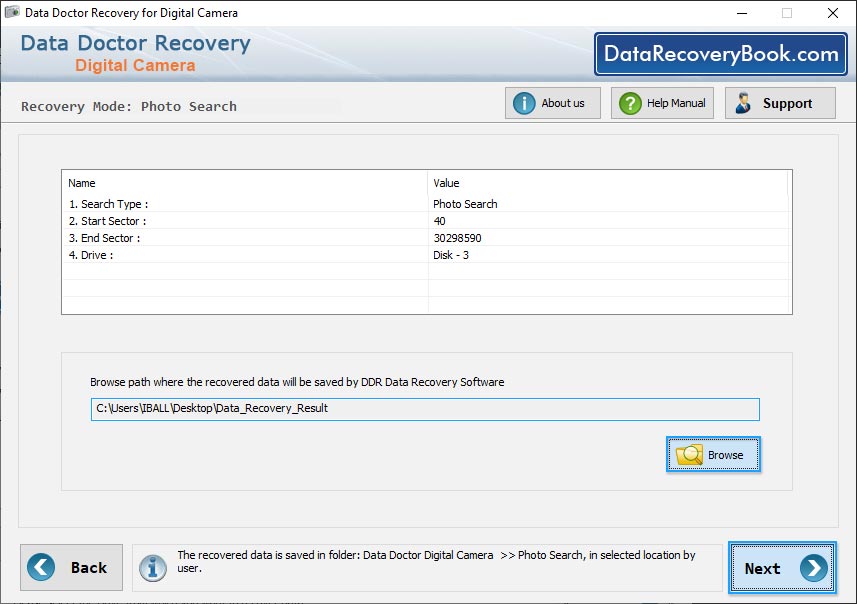Select the Search Type row in the table
The image size is (857, 604).
[x=300, y=203]
